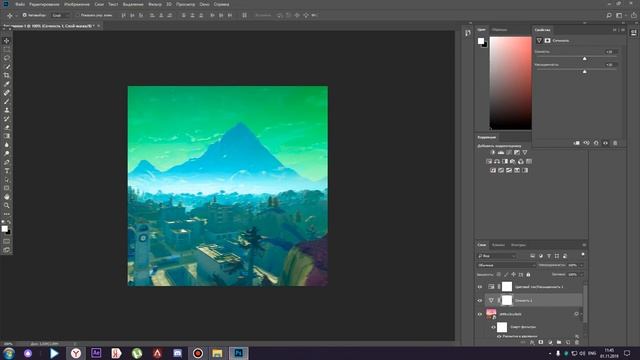The height and width of the screenshot is (360, 640).
Task: Add a Levels adjustment
Action: 501,152
